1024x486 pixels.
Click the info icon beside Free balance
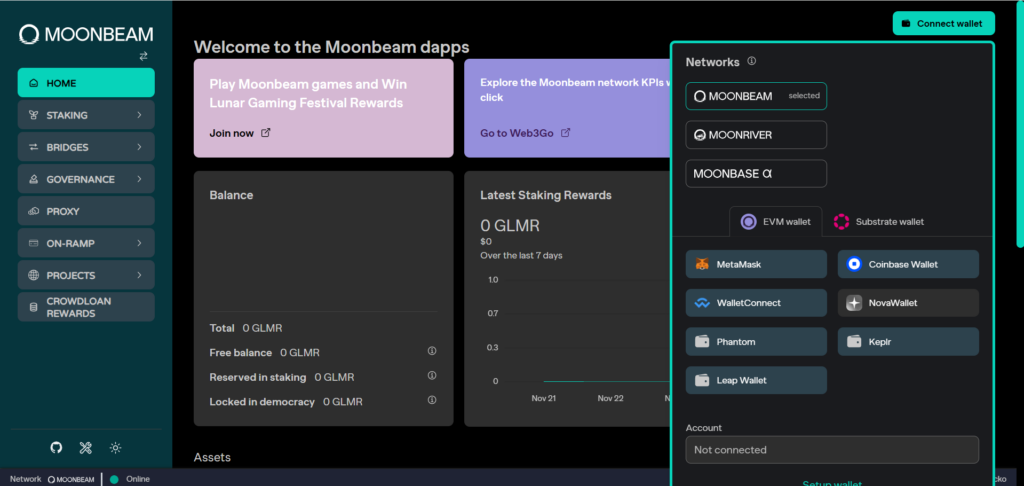point(432,352)
